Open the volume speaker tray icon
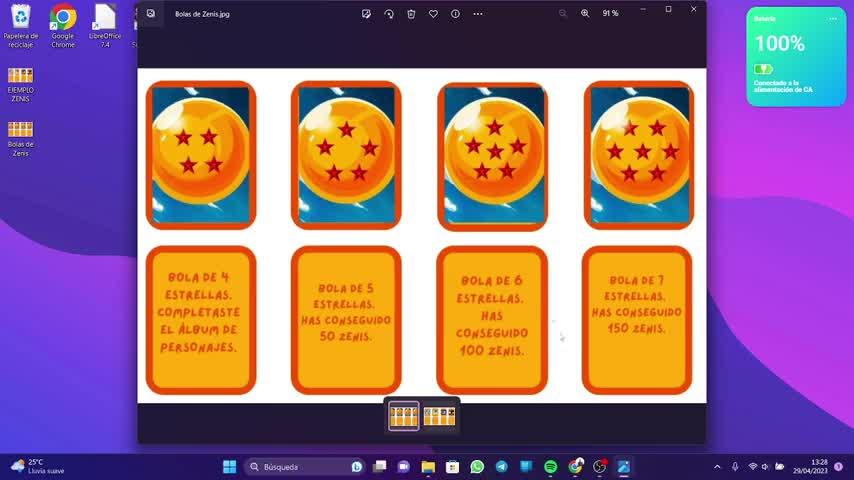Image resolution: width=854 pixels, height=480 pixels. click(765, 467)
